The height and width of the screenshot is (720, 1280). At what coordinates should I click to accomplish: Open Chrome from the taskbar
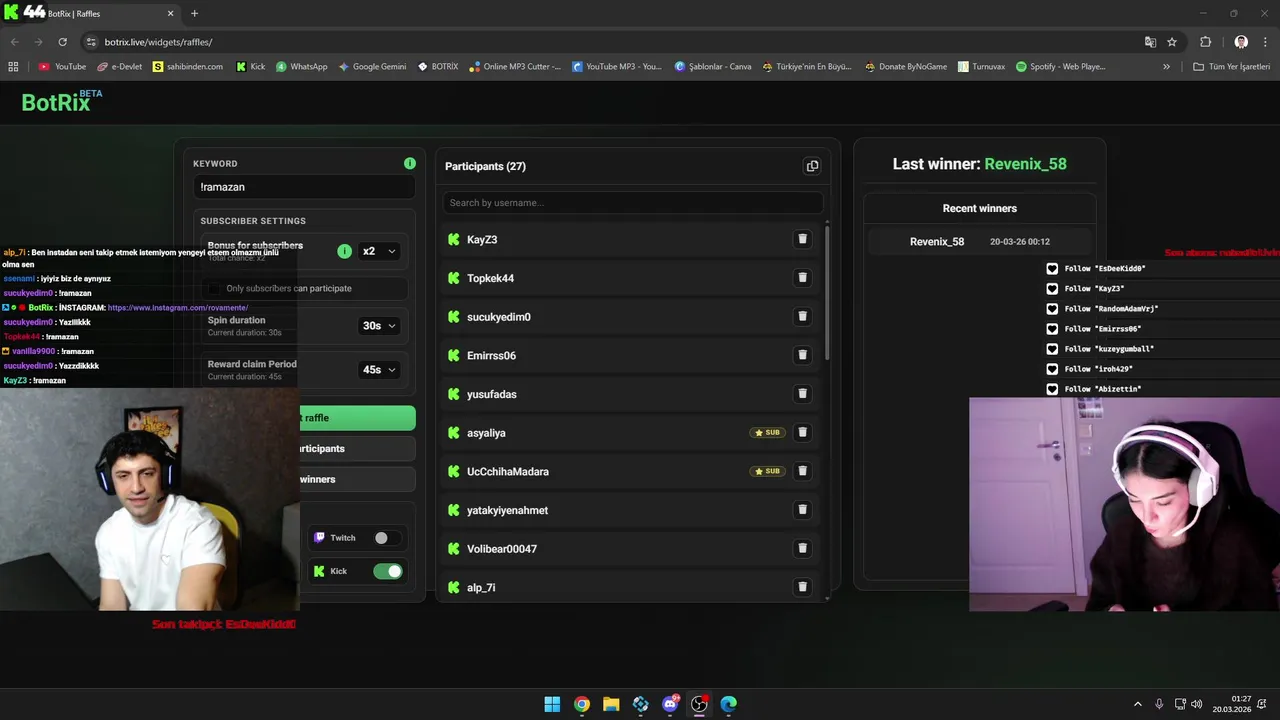(x=582, y=704)
